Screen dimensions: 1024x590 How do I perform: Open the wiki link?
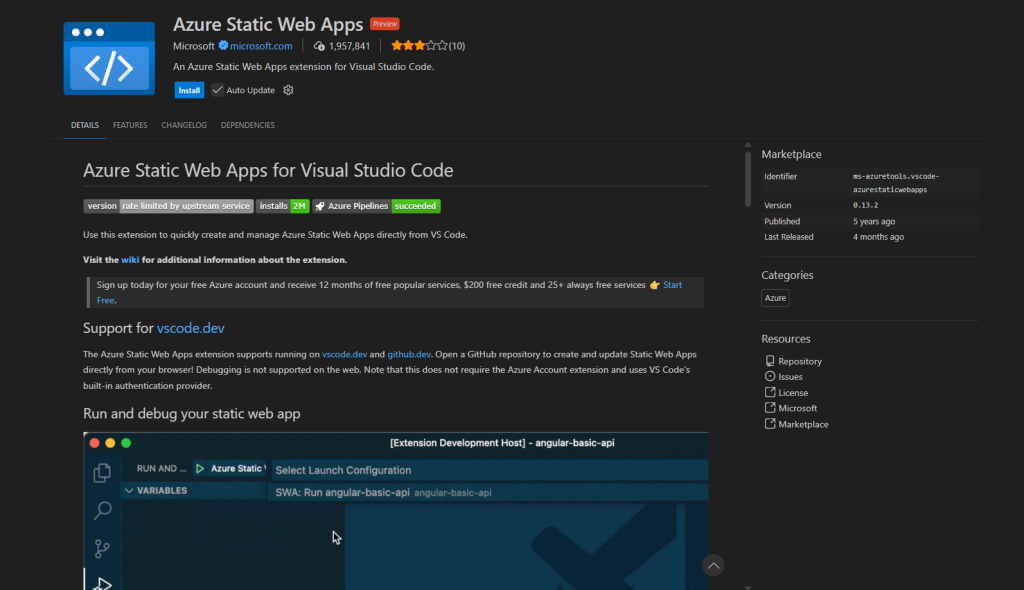(x=130, y=260)
